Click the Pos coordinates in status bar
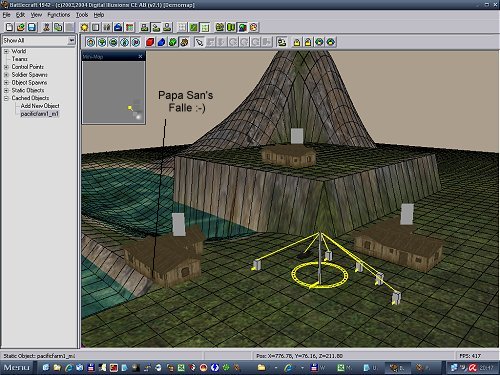 [299, 356]
